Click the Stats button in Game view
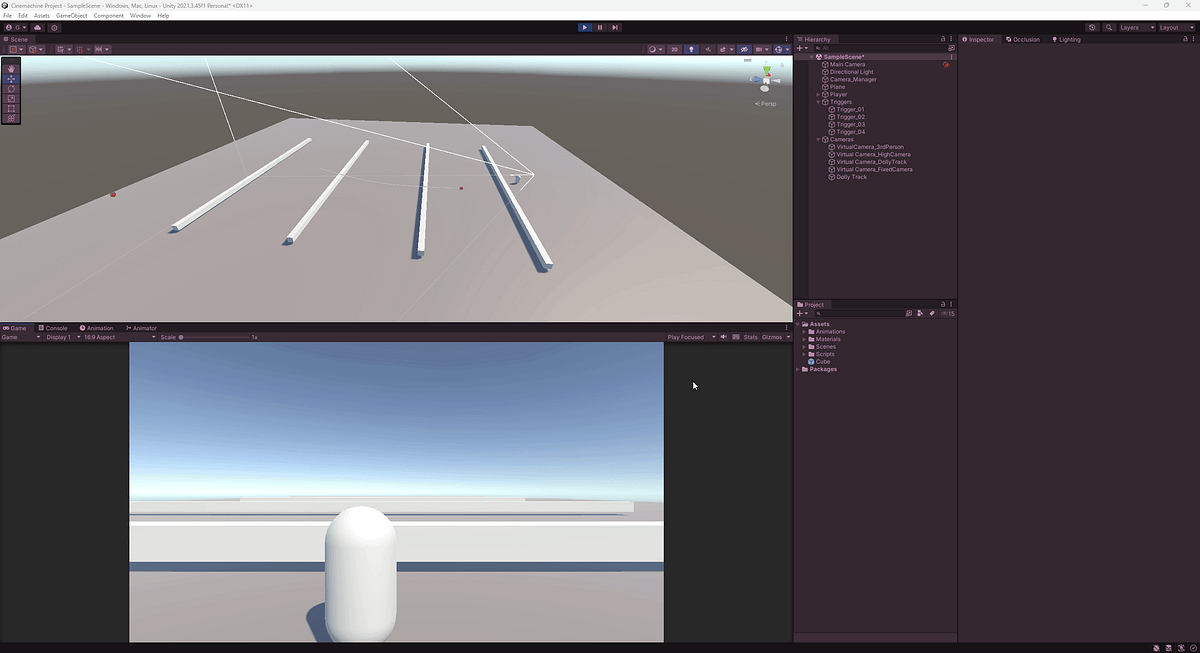The height and width of the screenshot is (653, 1200). tap(750, 337)
